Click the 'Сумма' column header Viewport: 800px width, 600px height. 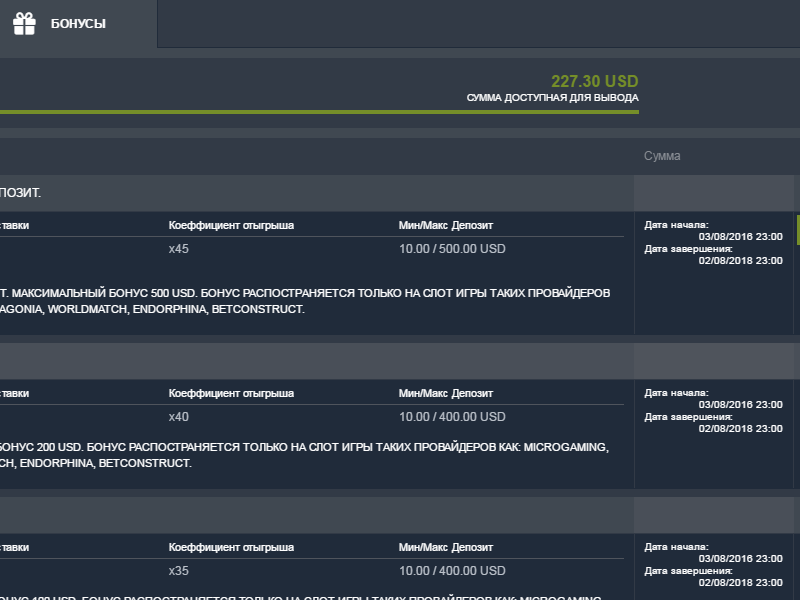(662, 156)
